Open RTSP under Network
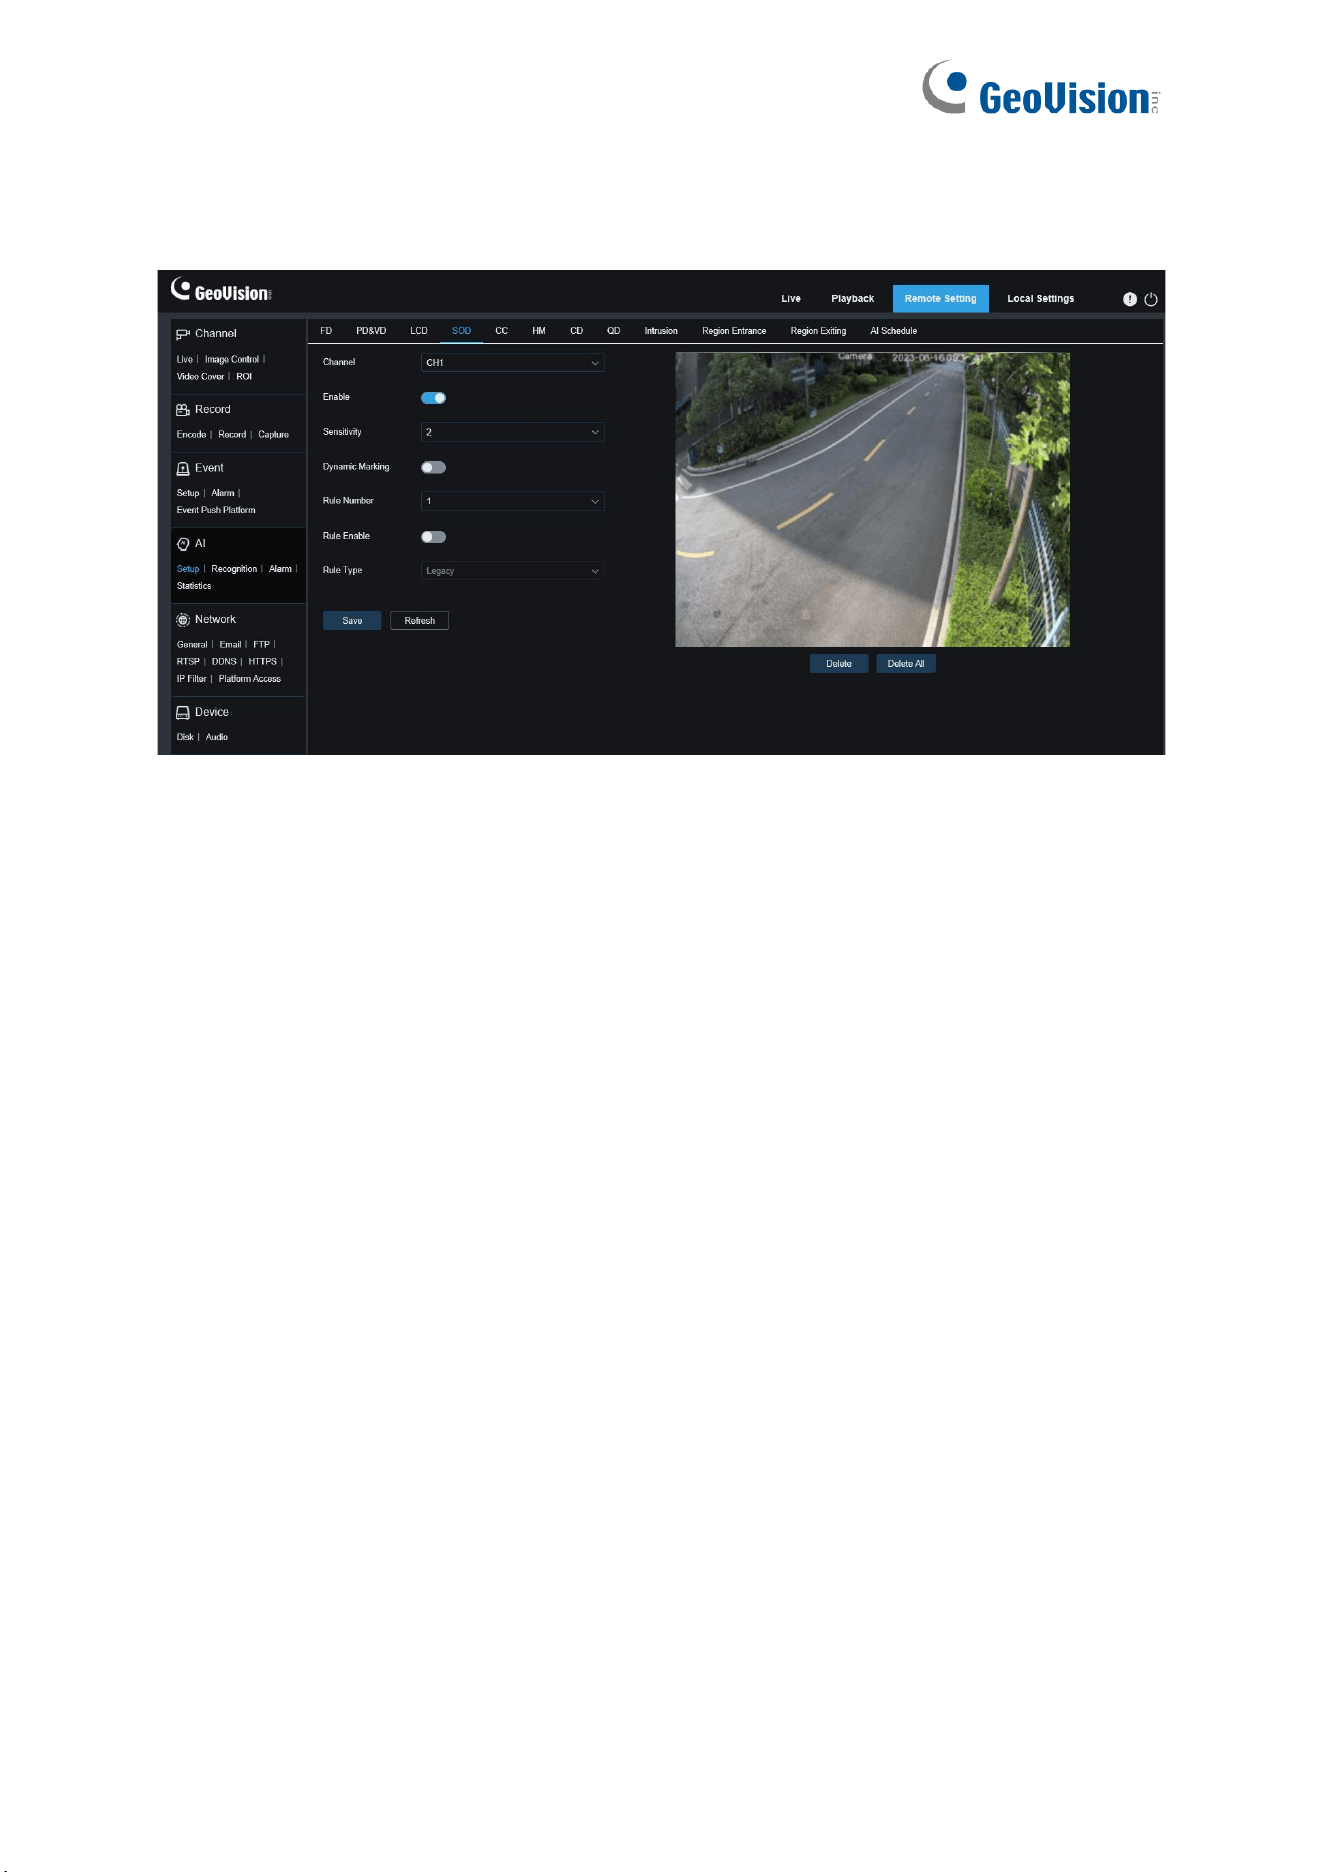Image resolution: width=1324 pixels, height=1872 pixels. coord(188,662)
